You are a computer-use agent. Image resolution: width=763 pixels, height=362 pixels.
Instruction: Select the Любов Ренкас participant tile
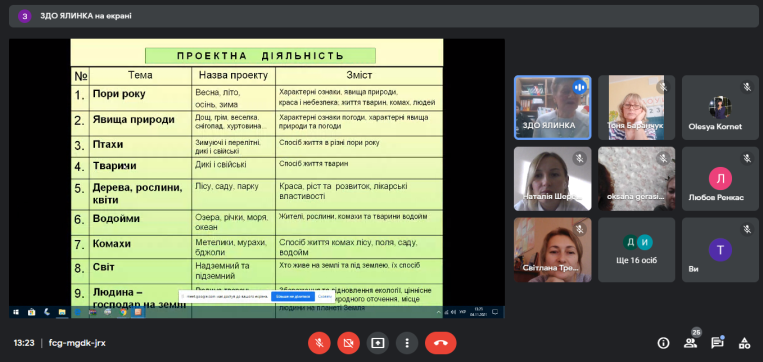tap(720, 179)
